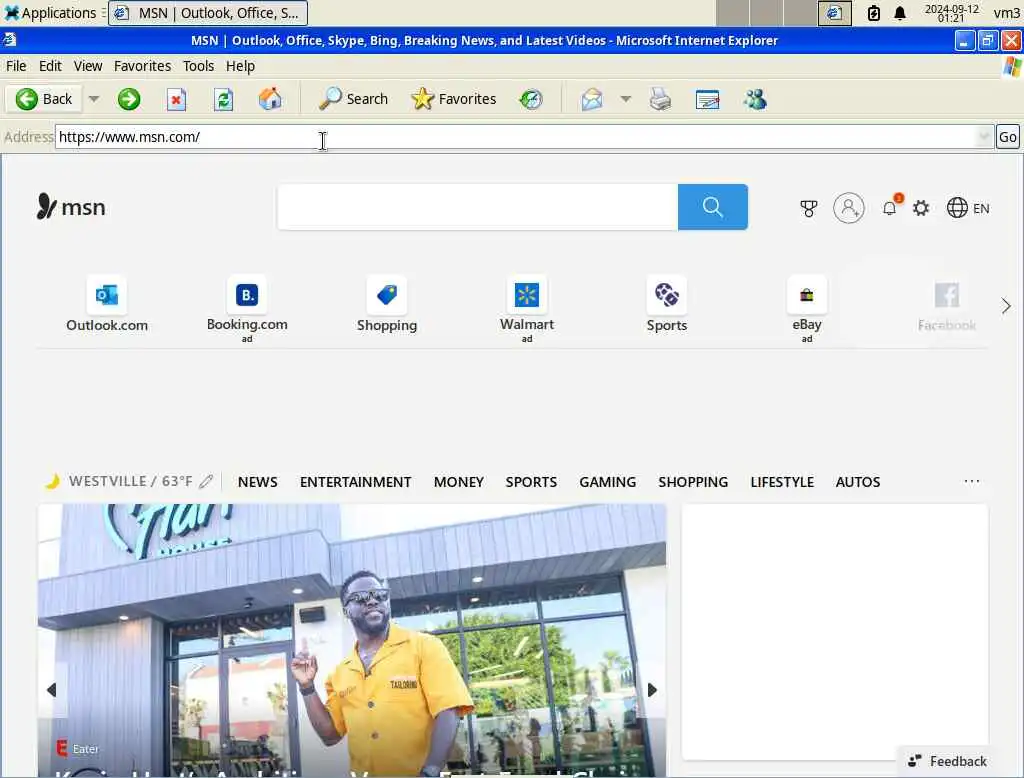Screen dimensions: 1024x778
Task: Switch to the MONEY tab
Action: 458,482
